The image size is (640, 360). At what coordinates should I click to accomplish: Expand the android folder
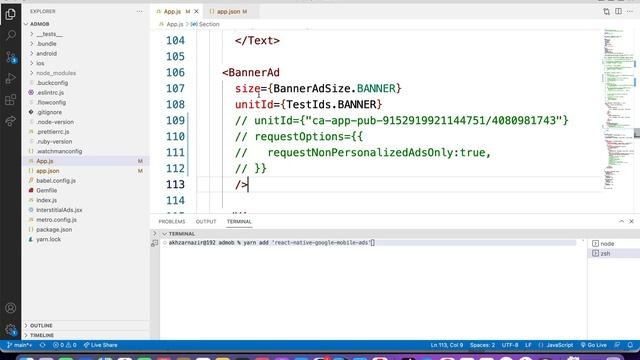[x=47, y=53]
